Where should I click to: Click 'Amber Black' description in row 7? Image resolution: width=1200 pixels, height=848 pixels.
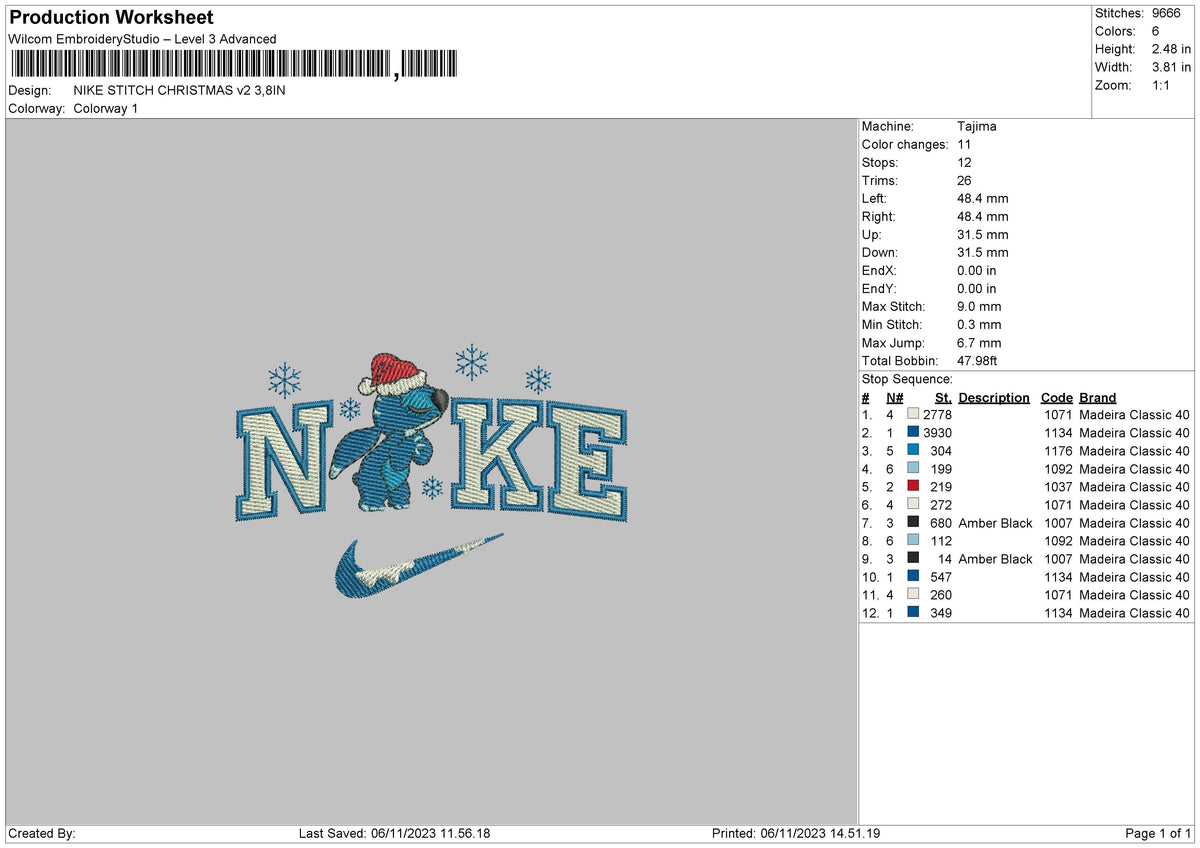click(x=995, y=523)
